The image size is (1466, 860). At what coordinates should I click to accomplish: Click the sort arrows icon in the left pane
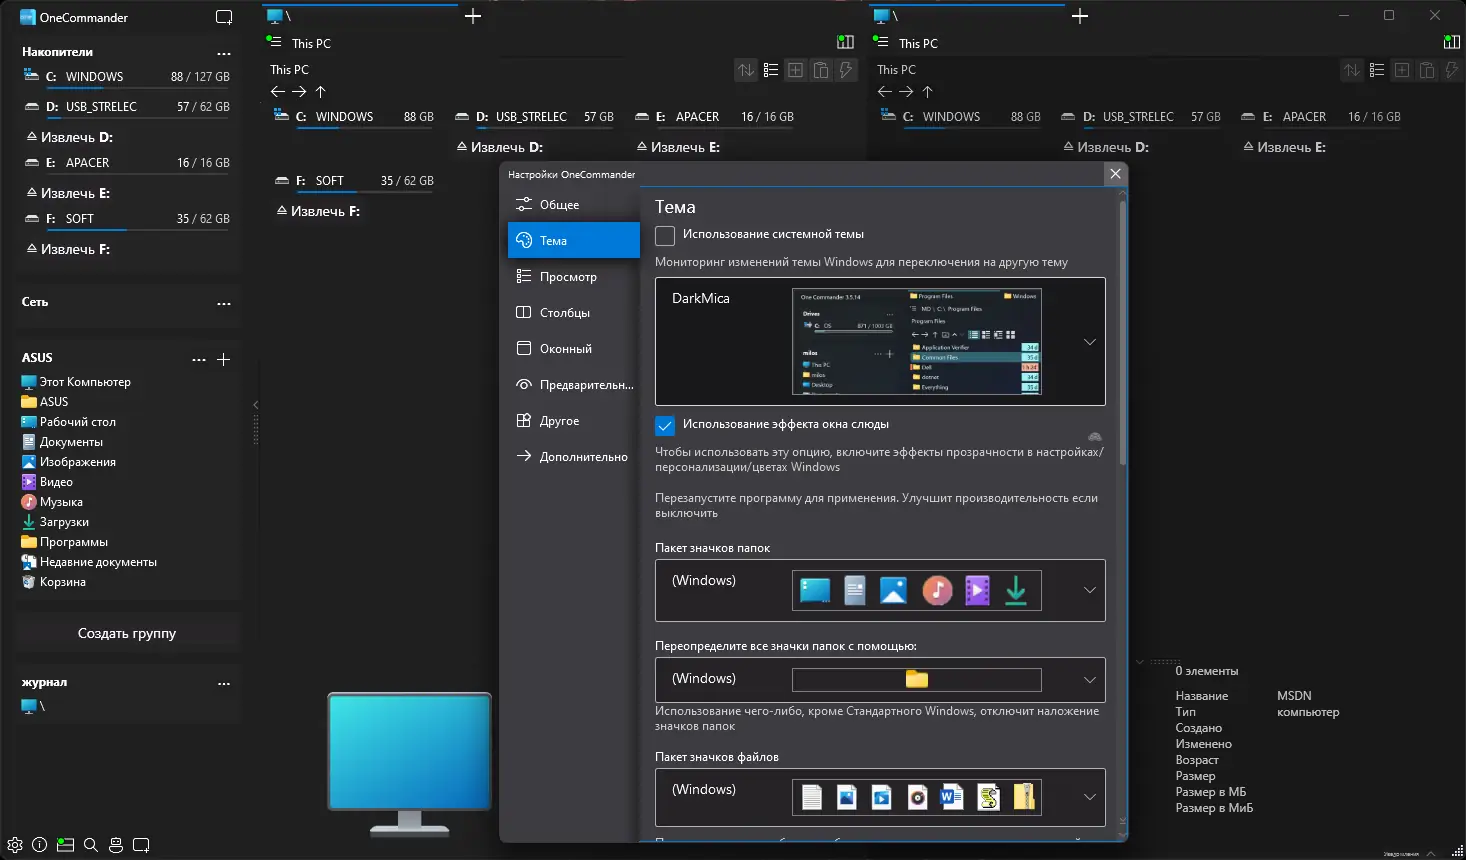pyautogui.click(x=746, y=70)
